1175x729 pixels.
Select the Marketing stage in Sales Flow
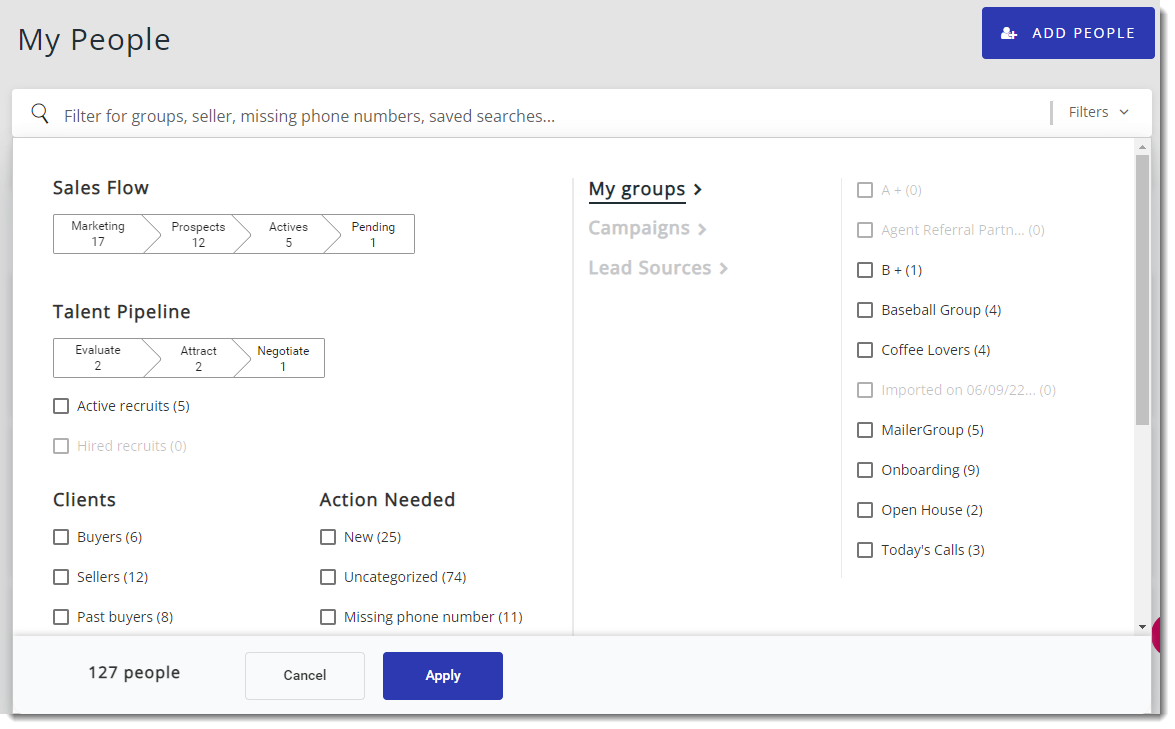[x=98, y=234]
